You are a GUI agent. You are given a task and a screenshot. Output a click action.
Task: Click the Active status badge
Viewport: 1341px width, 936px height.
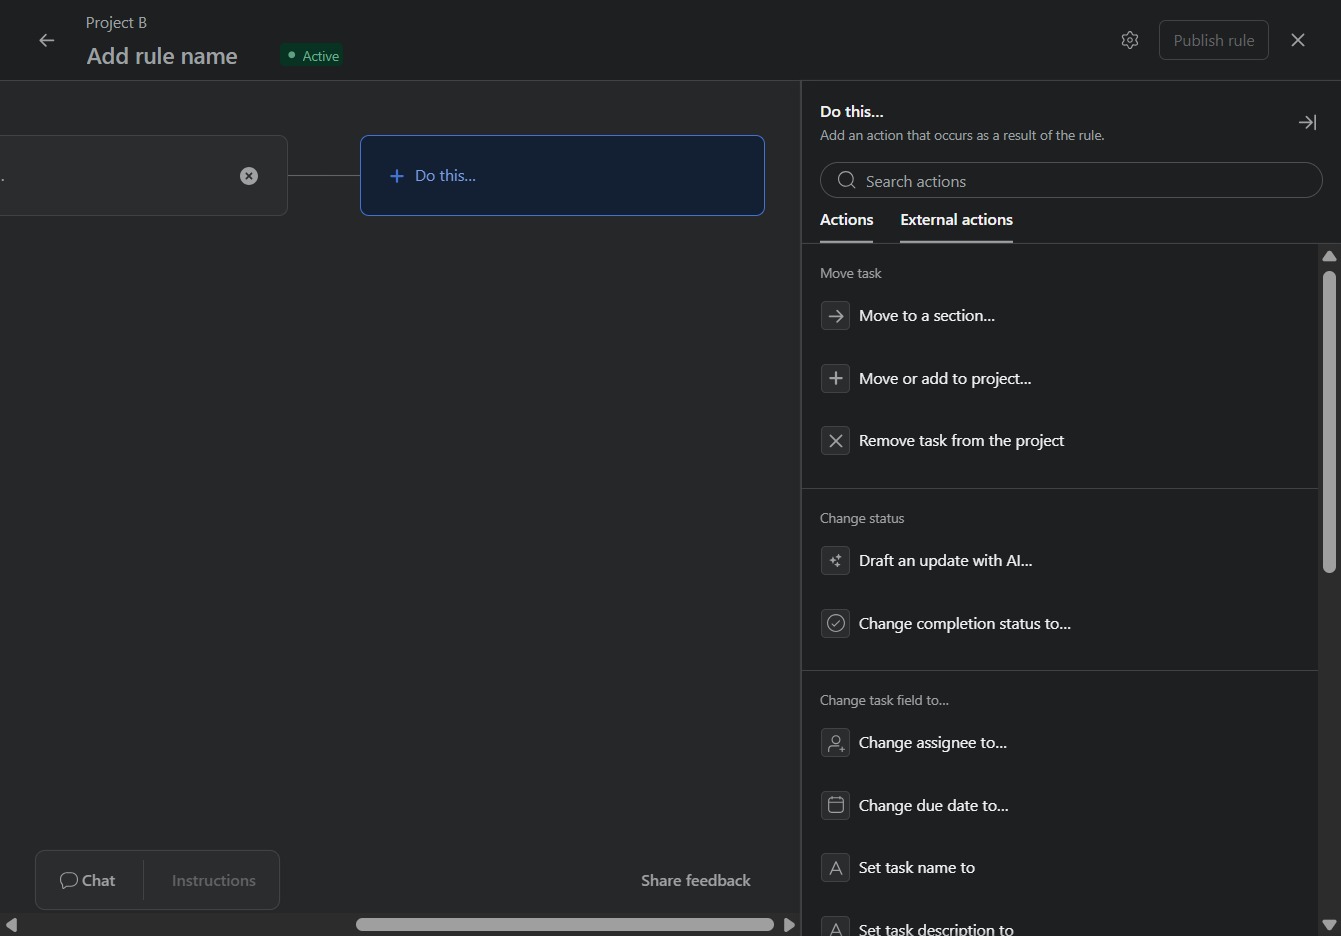[x=312, y=56]
